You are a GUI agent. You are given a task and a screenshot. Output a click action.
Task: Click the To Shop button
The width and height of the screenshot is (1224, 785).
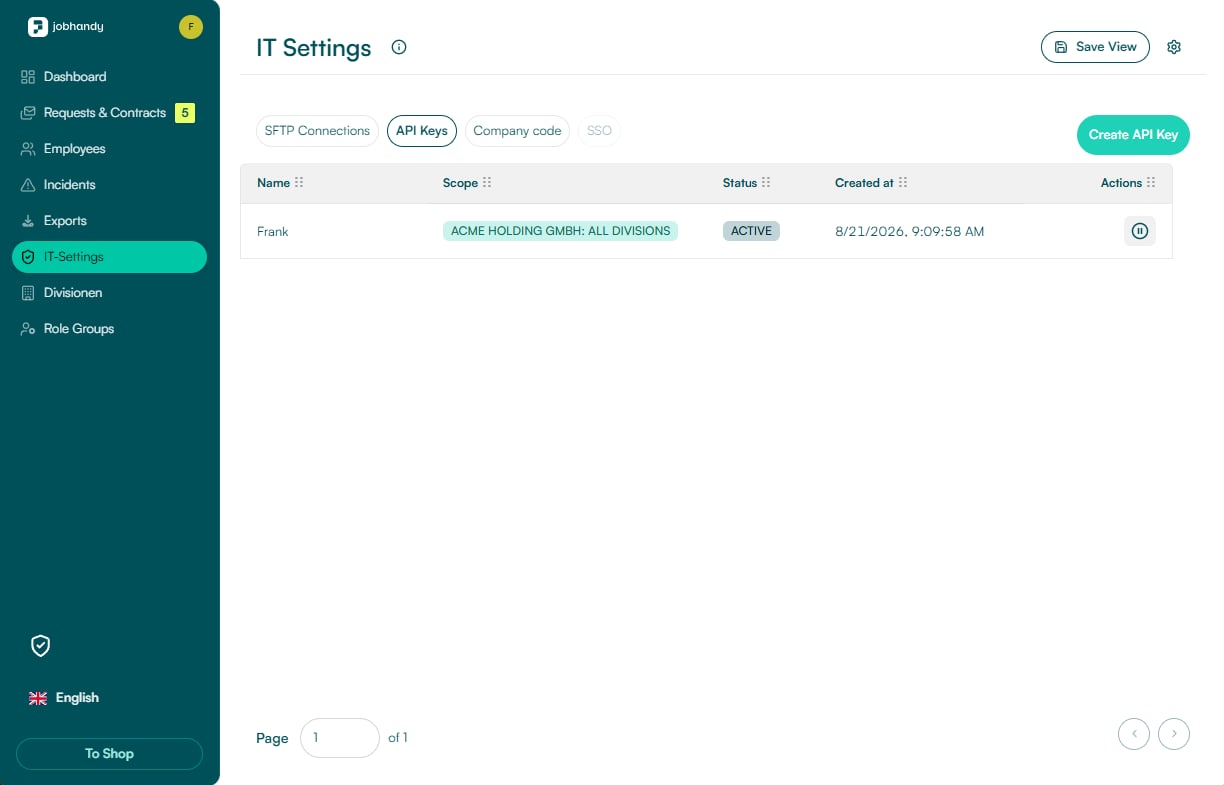[x=109, y=754]
